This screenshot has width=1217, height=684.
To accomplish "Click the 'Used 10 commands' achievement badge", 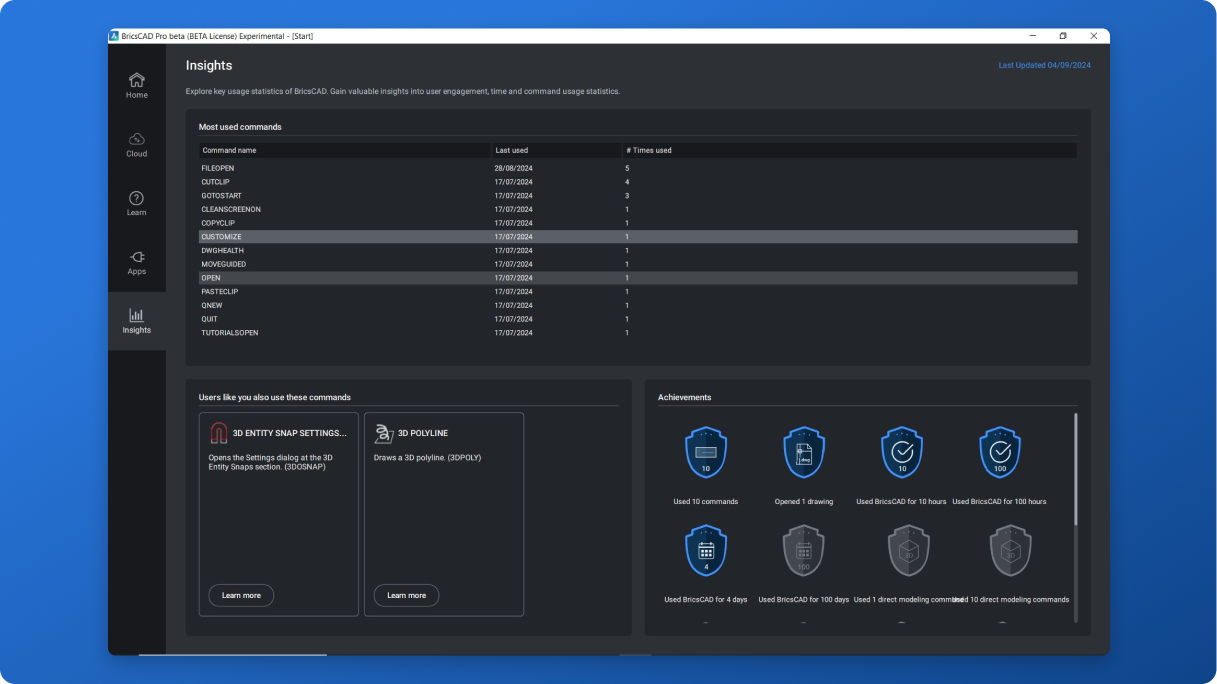I will coord(706,452).
